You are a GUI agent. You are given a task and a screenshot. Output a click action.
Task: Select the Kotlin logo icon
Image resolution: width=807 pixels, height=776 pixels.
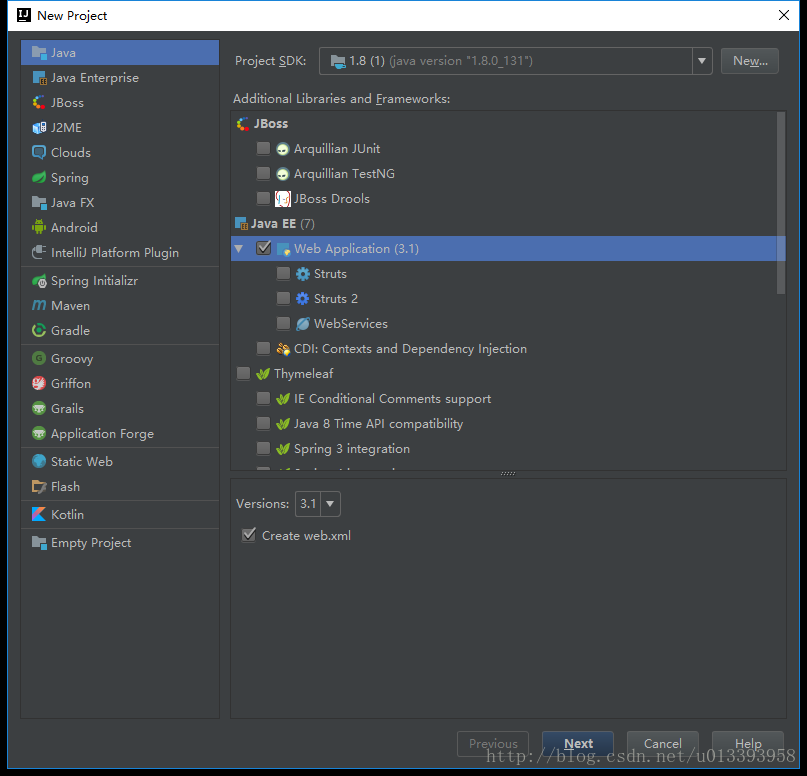click(39, 514)
